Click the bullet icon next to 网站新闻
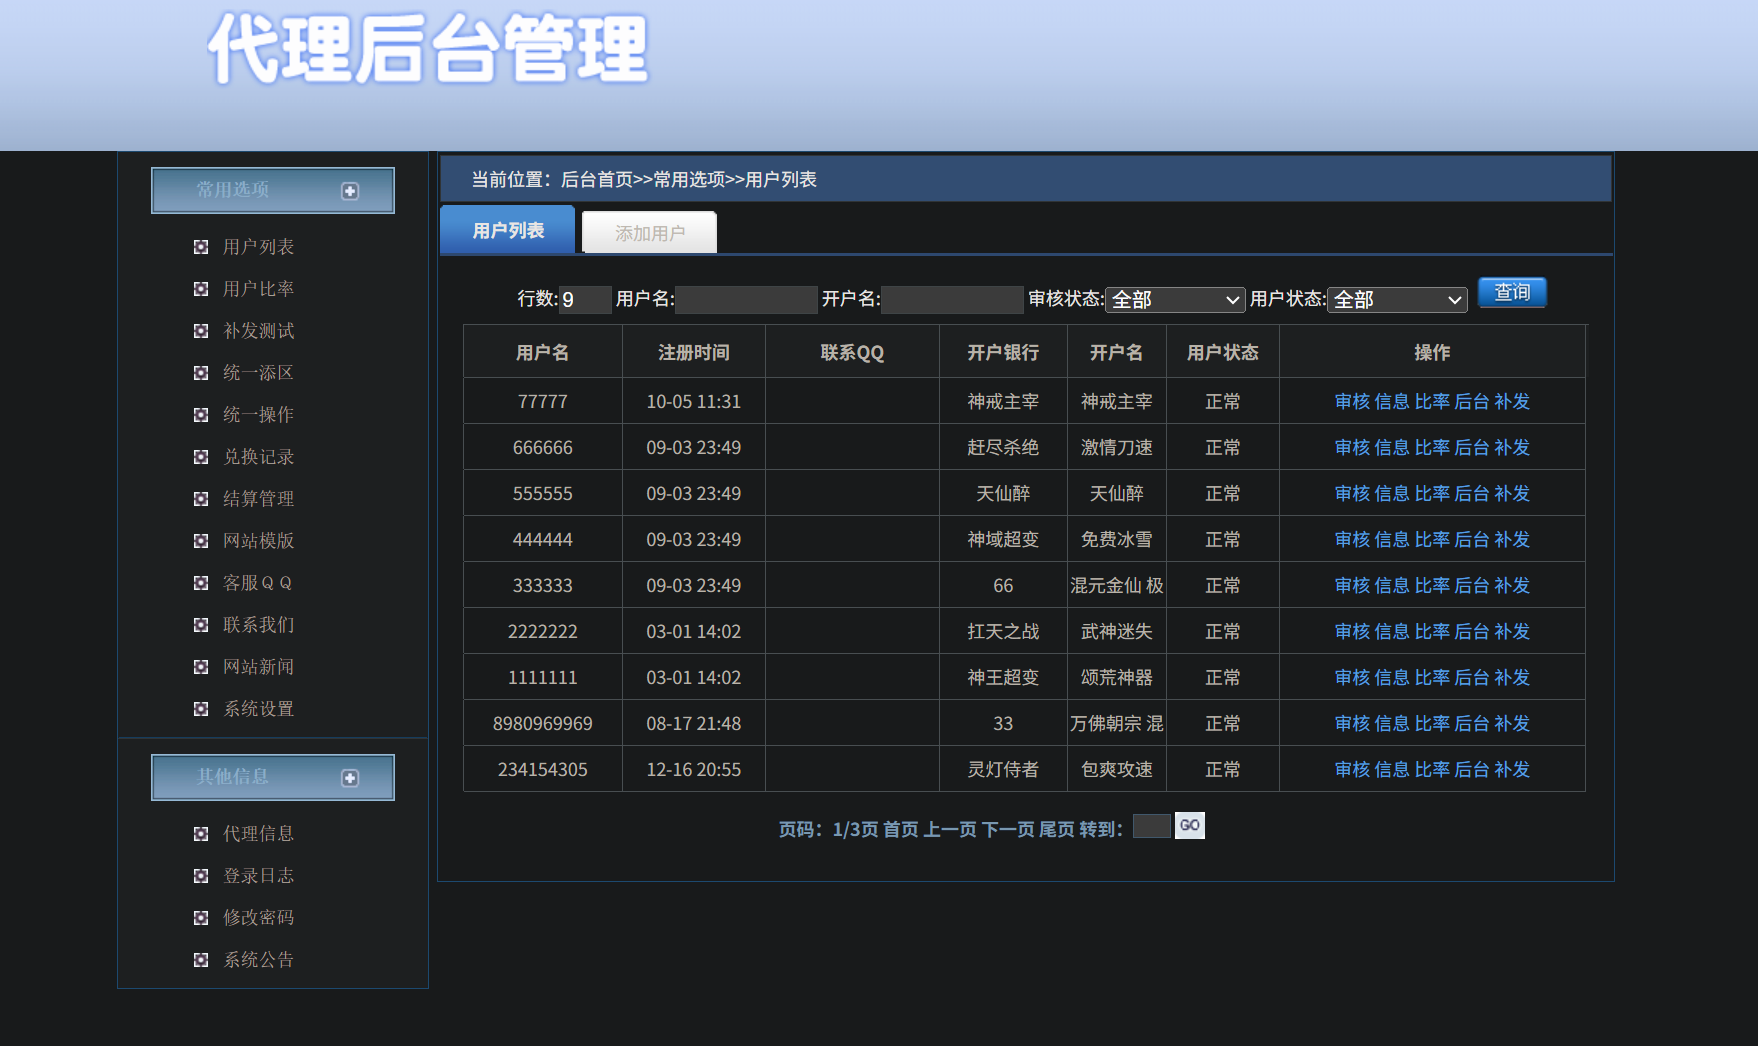 pyautogui.click(x=201, y=667)
